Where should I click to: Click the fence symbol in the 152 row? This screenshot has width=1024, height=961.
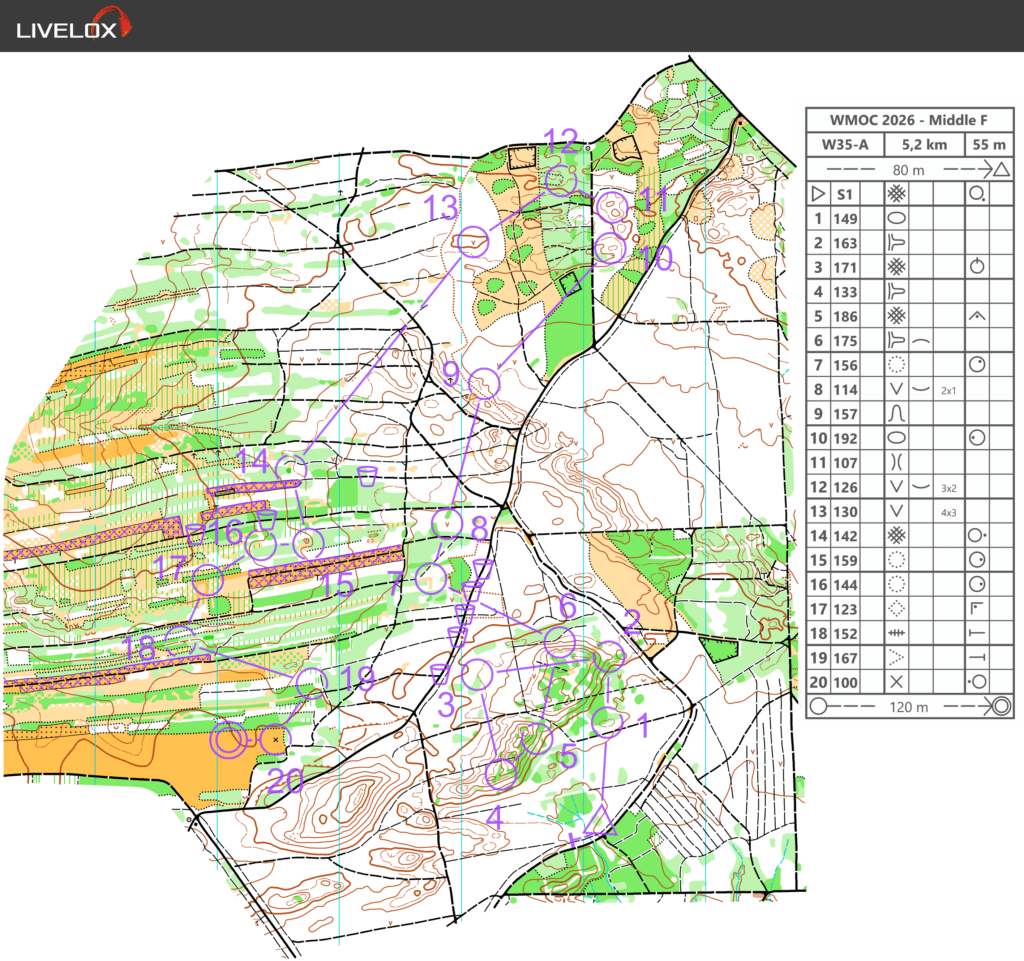click(897, 633)
